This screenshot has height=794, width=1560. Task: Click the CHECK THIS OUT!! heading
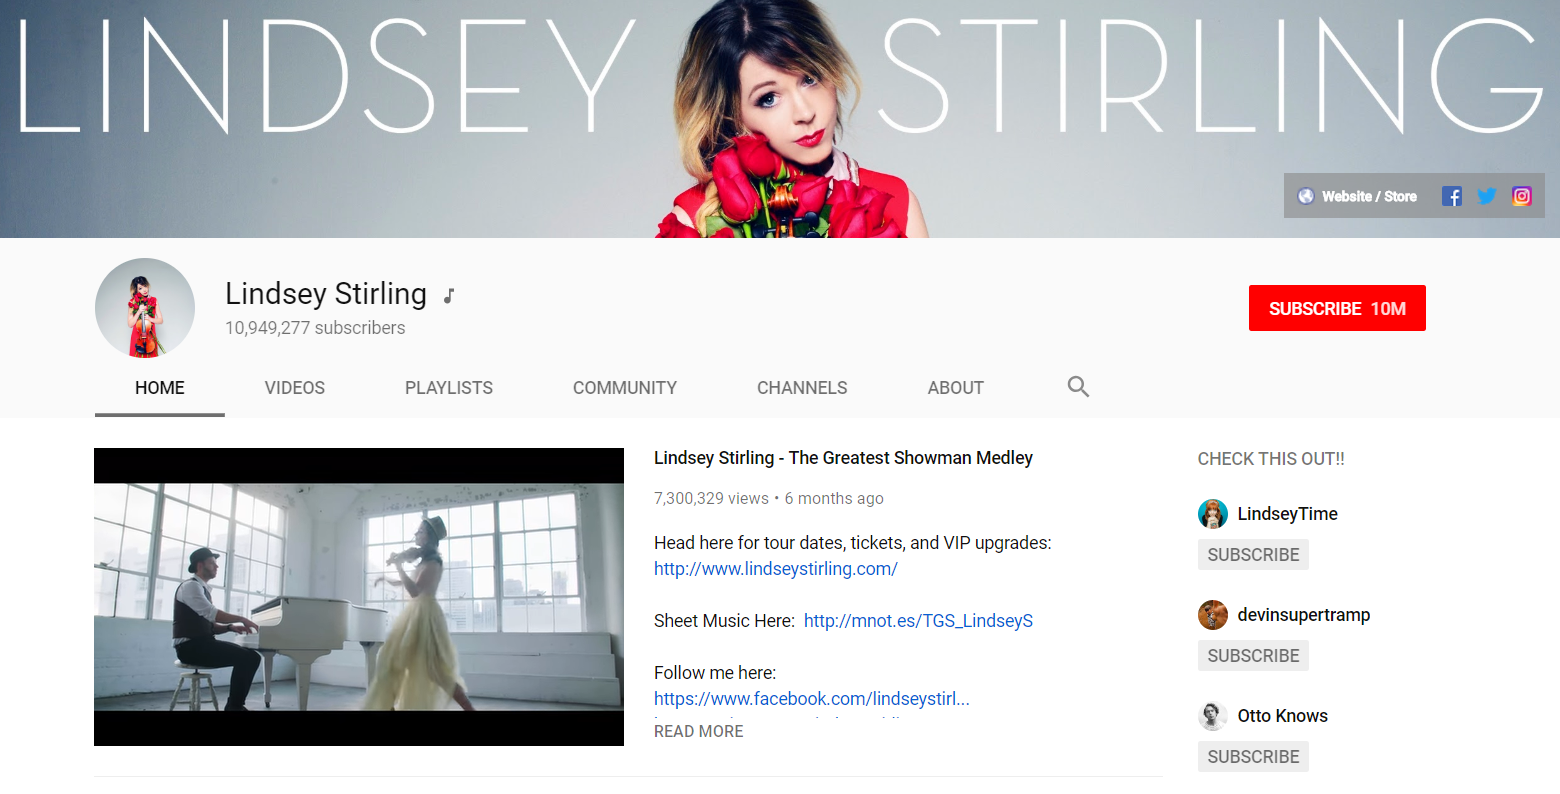click(x=1271, y=459)
